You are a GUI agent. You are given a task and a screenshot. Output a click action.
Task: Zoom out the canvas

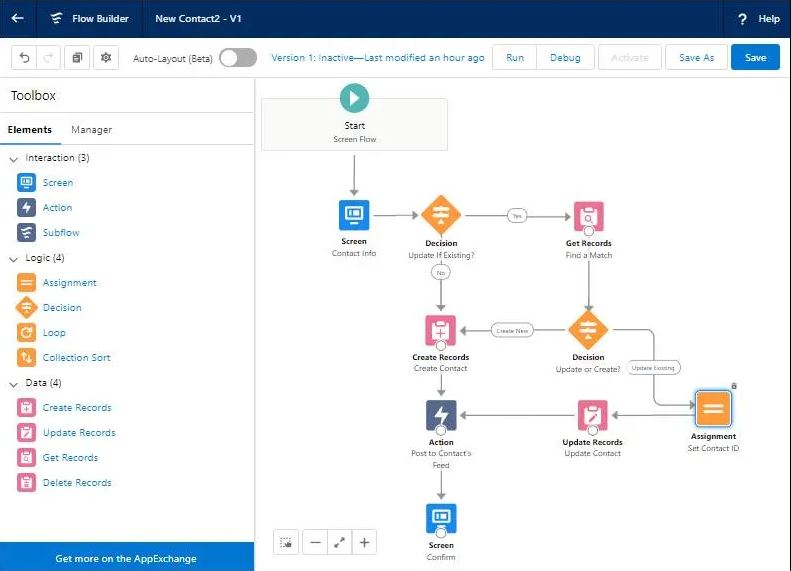coord(315,542)
